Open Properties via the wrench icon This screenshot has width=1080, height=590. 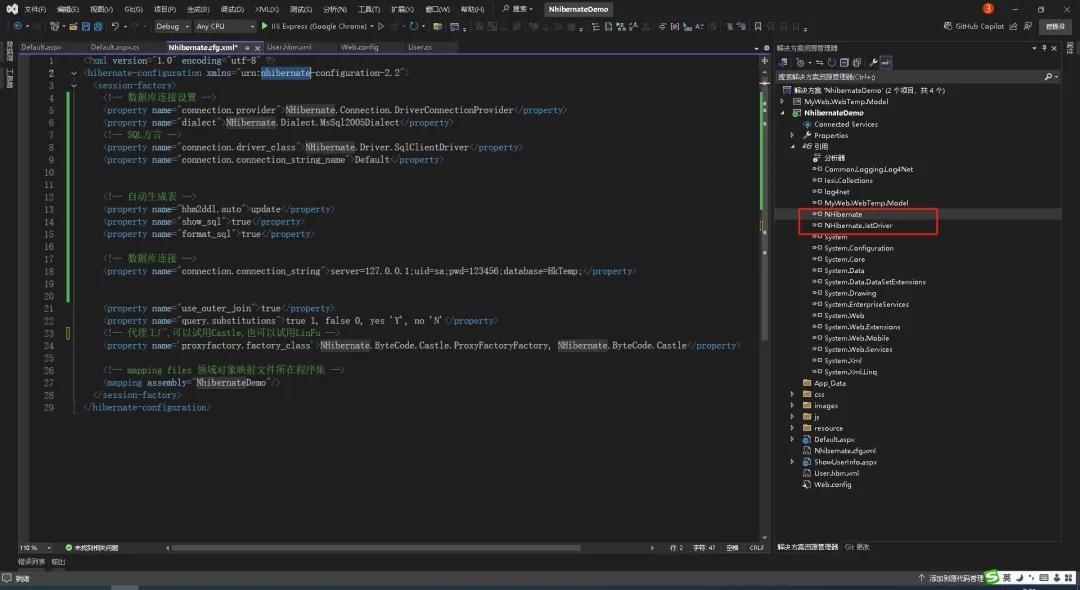pos(873,62)
